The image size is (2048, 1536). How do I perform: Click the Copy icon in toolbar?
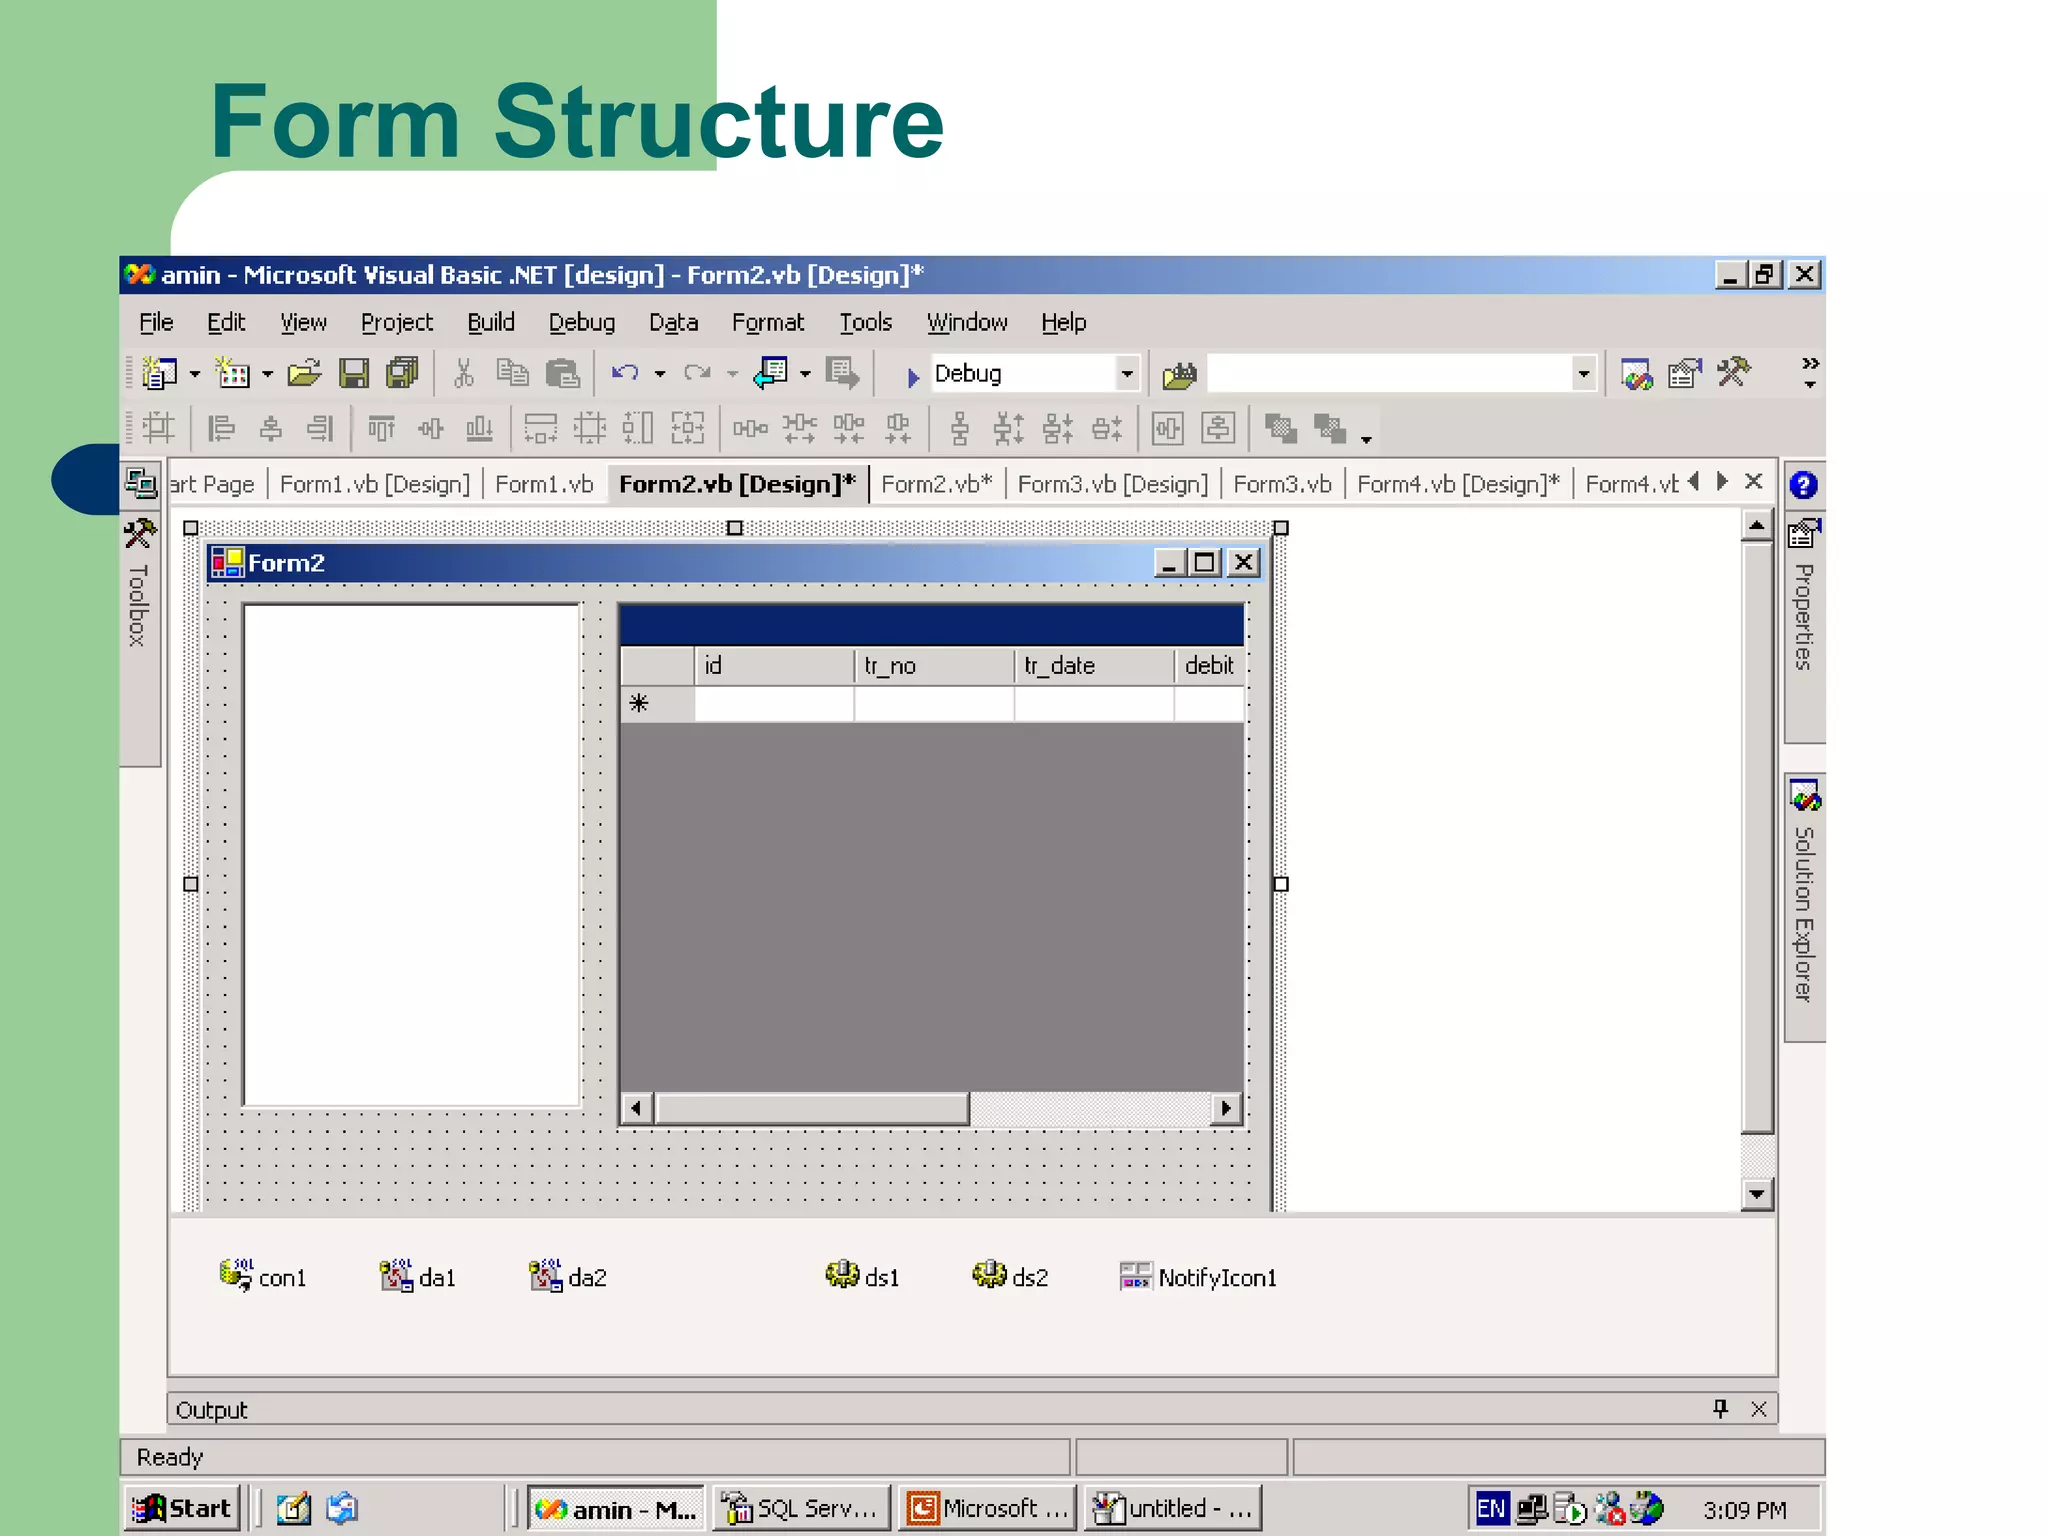point(512,374)
